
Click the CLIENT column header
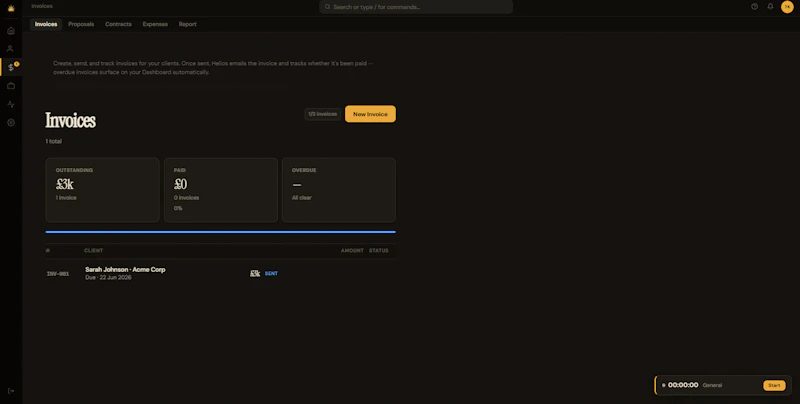[x=93, y=250]
